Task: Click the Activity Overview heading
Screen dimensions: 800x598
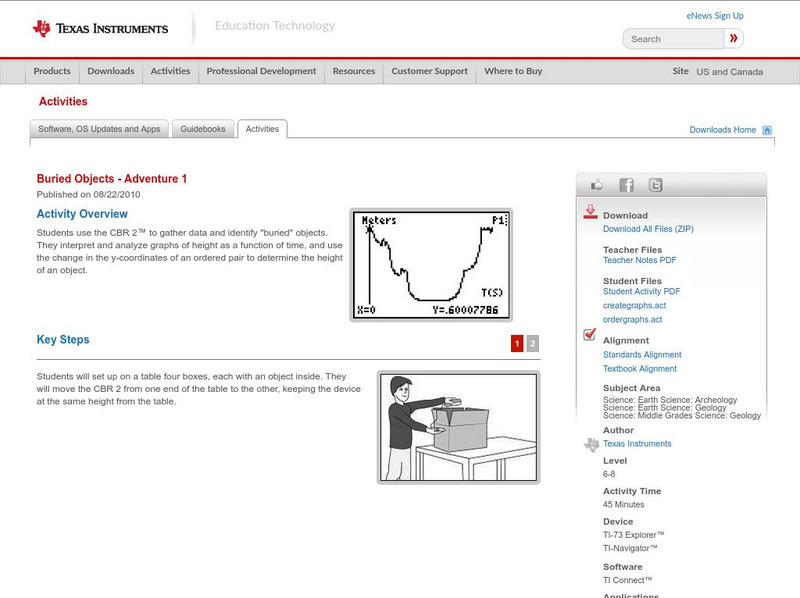Action: [82, 214]
